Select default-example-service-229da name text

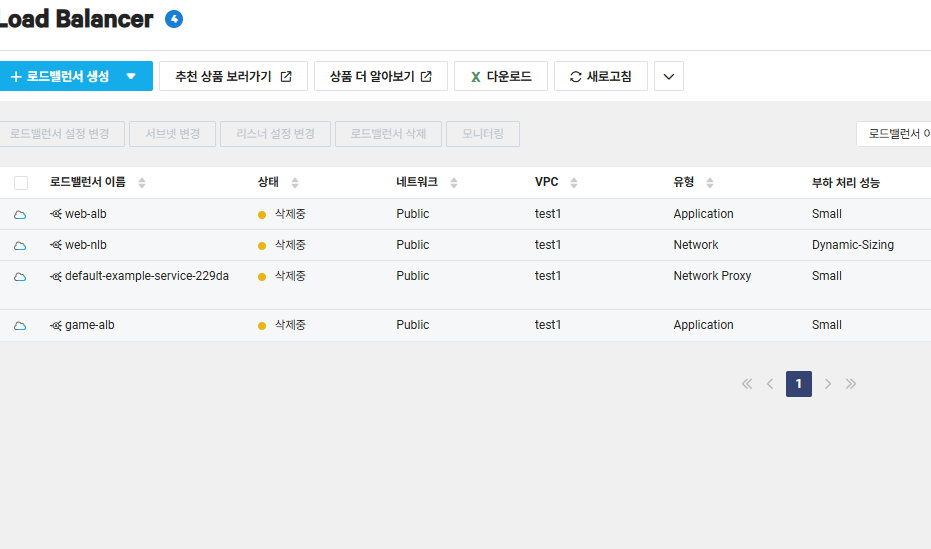pos(147,275)
